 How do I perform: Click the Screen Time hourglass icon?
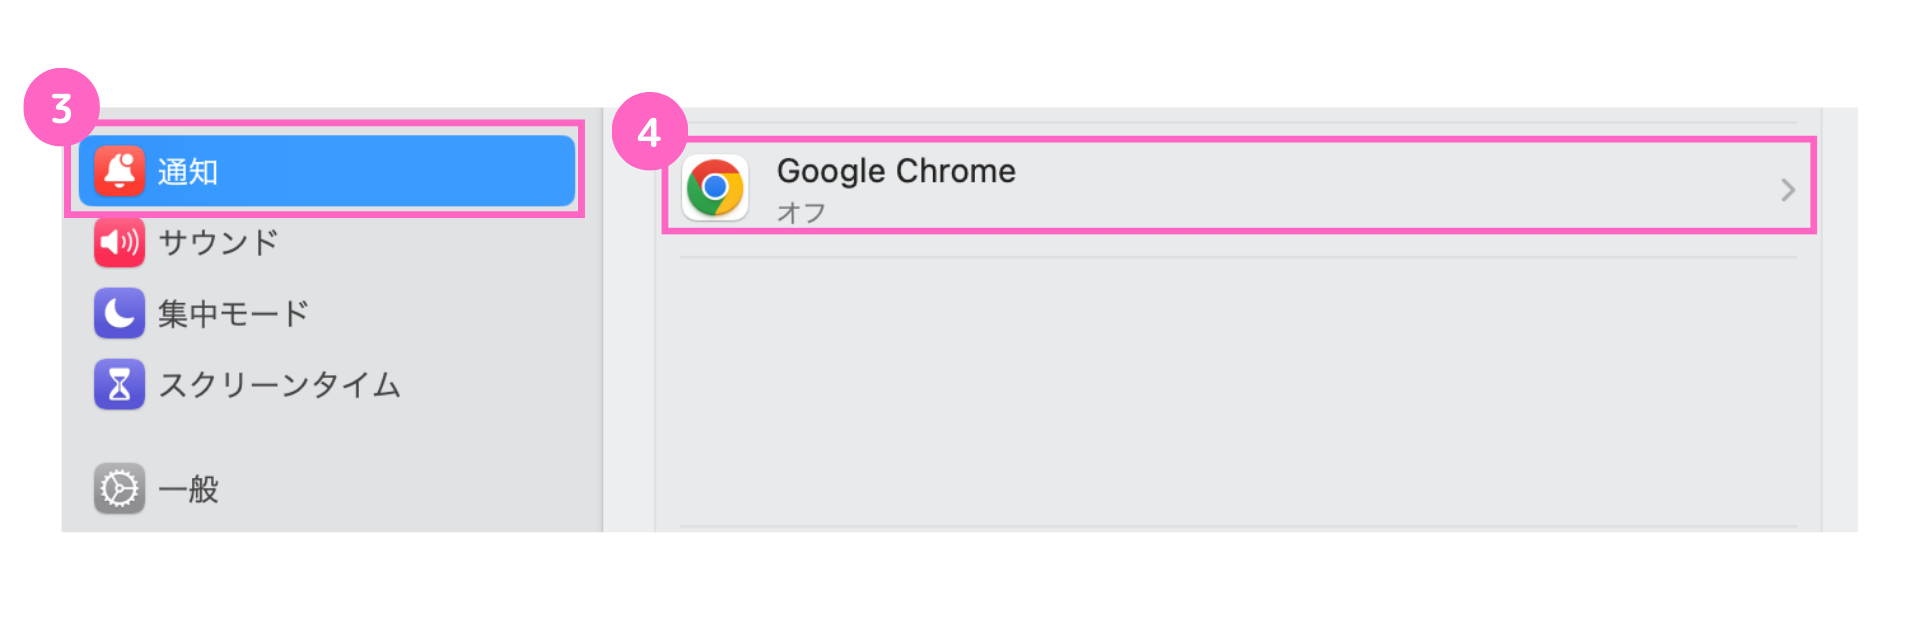[119, 384]
